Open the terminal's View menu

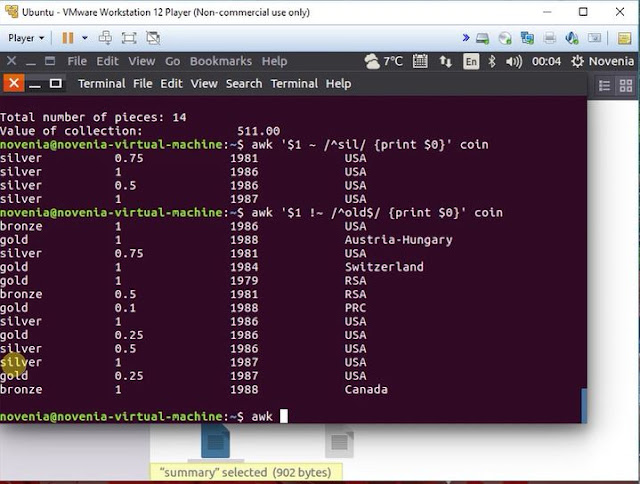coord(204,84)
